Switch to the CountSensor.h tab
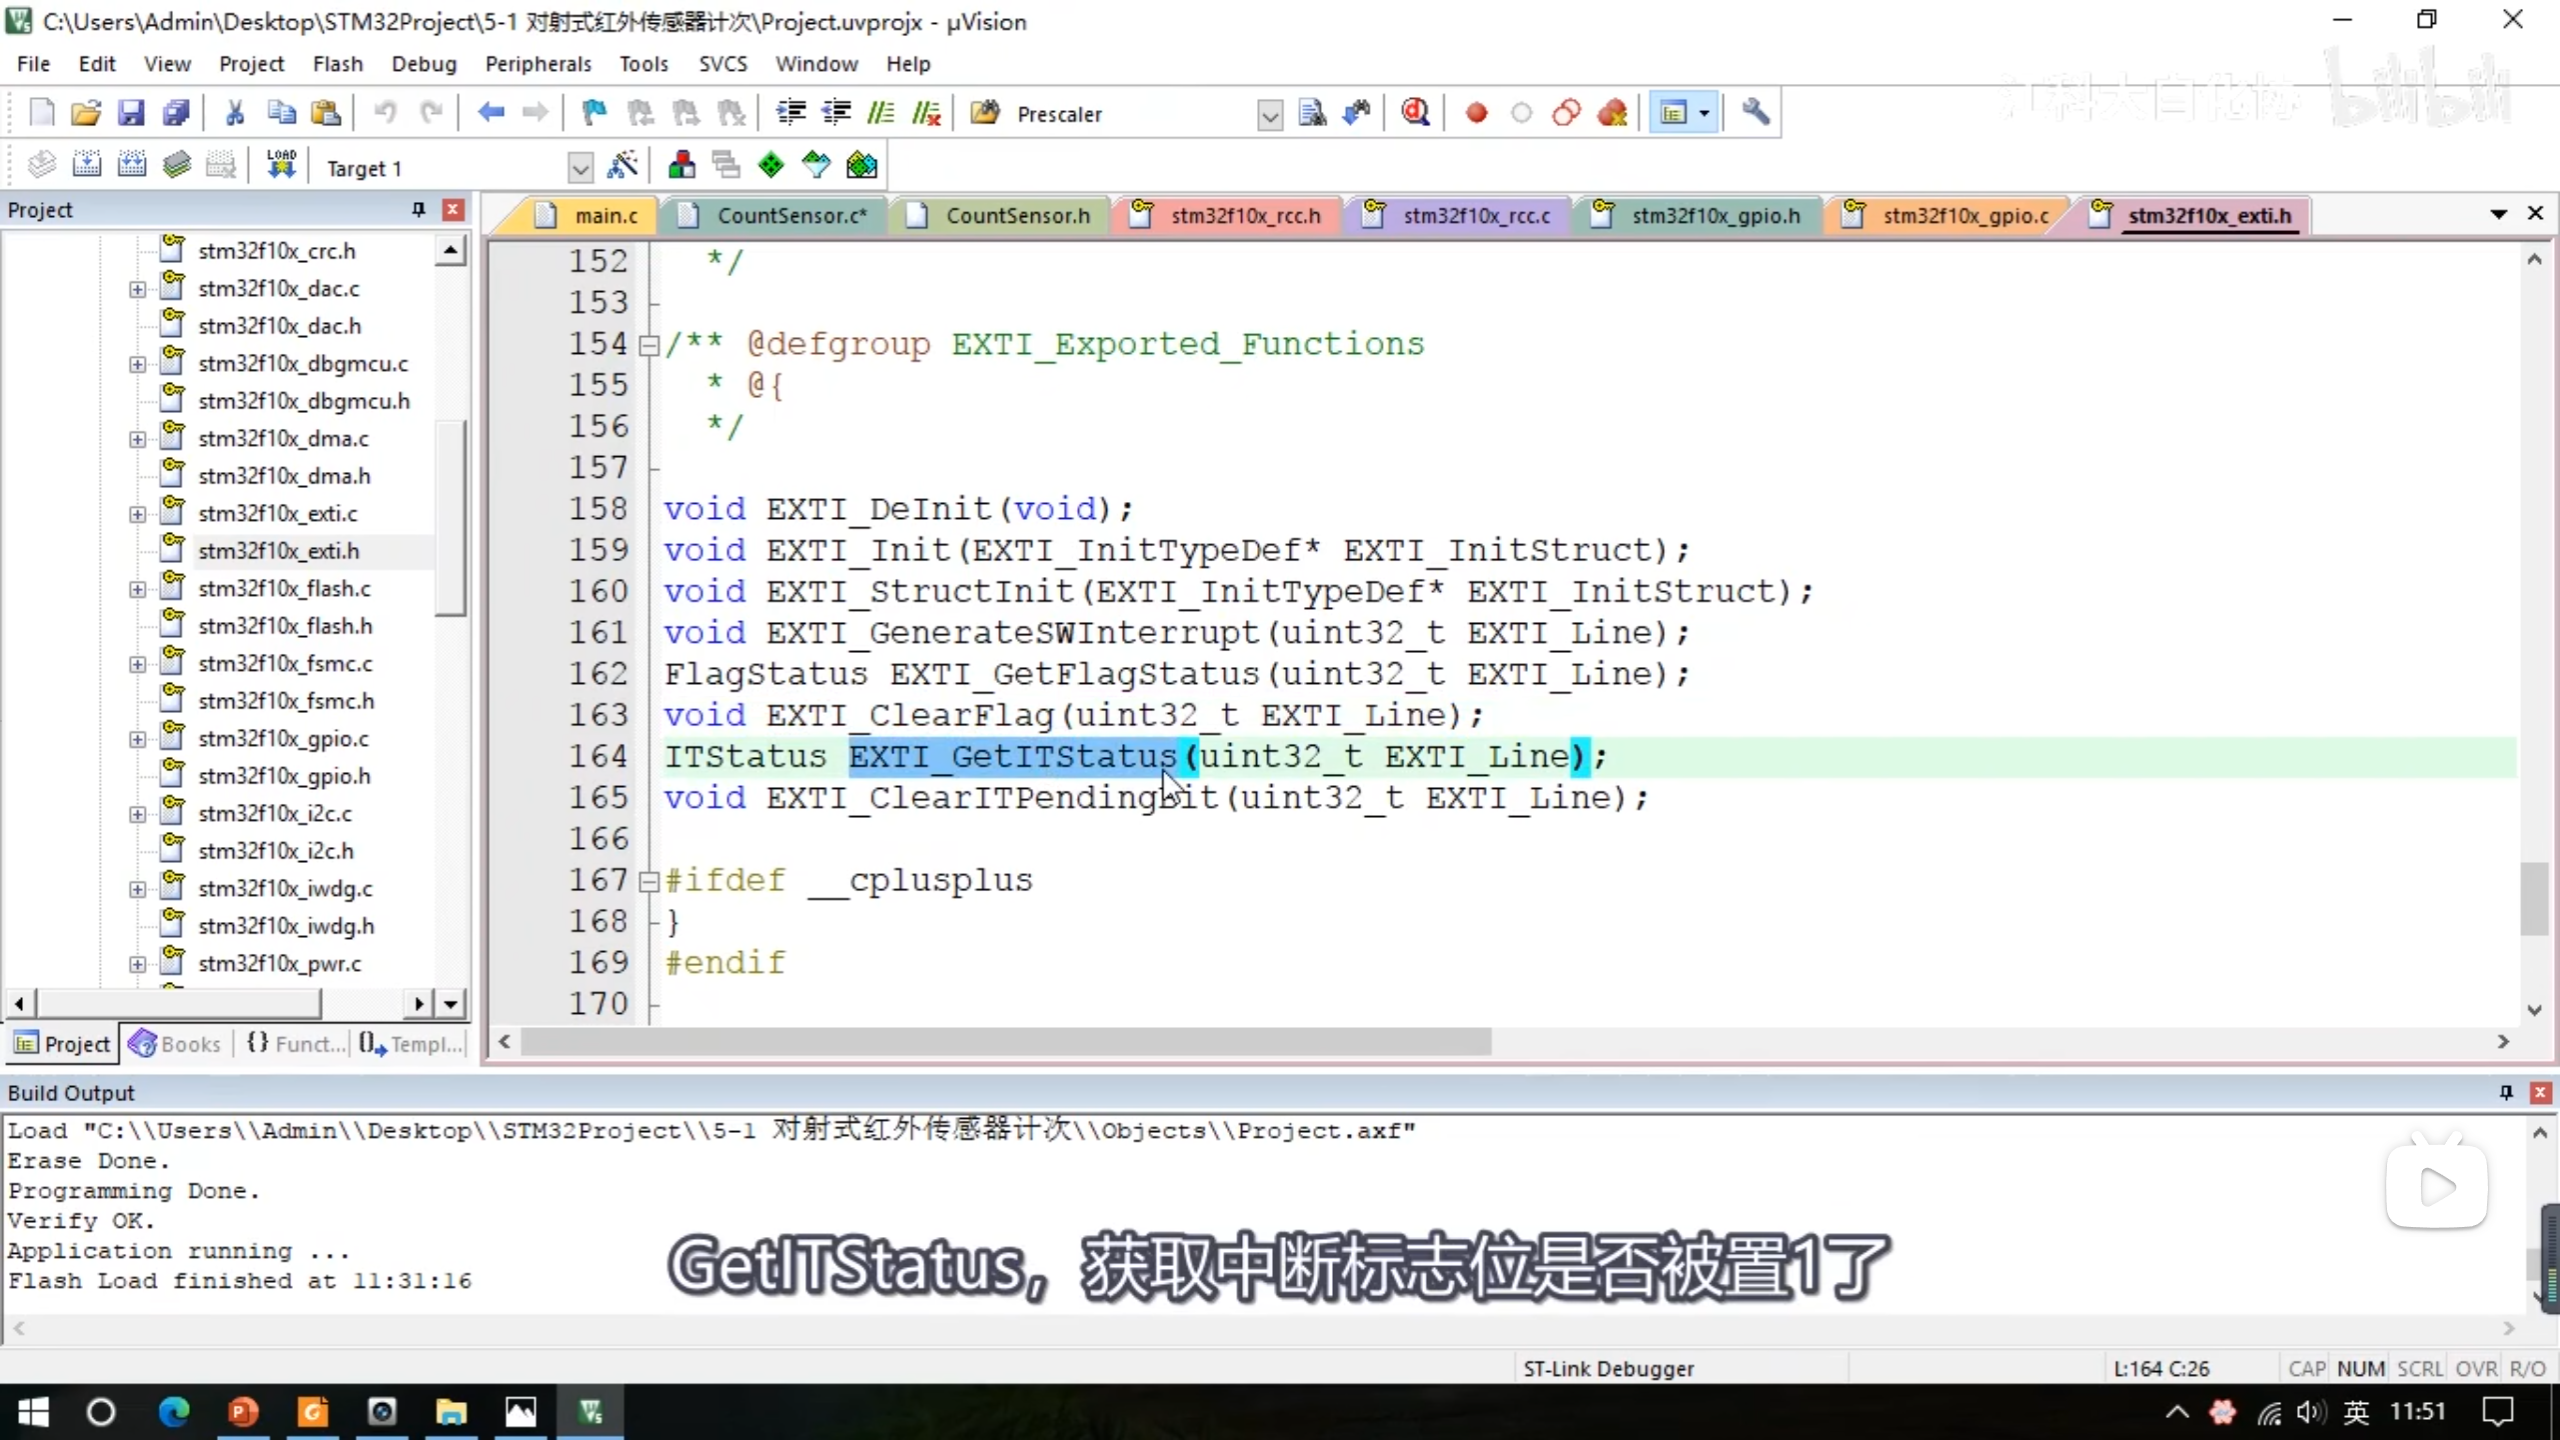Image resolution: width=2560 pixels, height=1440 pixels. click(x=1017, y=216)
